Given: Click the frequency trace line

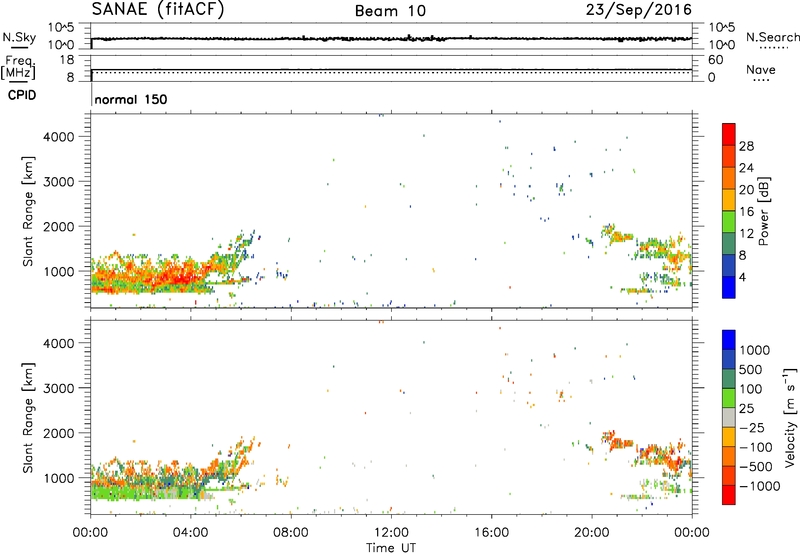Looking at the screenshot, I should 391,69.
